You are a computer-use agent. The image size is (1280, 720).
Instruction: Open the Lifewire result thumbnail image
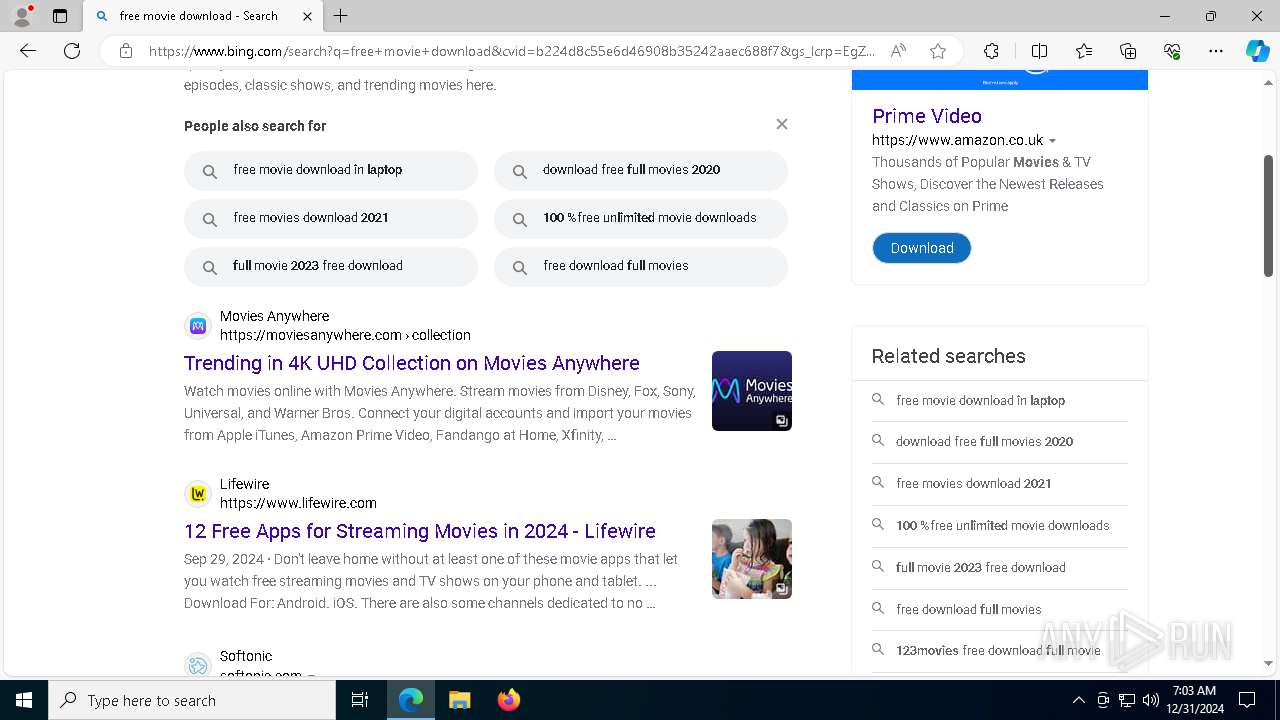(x=752, y=559)
